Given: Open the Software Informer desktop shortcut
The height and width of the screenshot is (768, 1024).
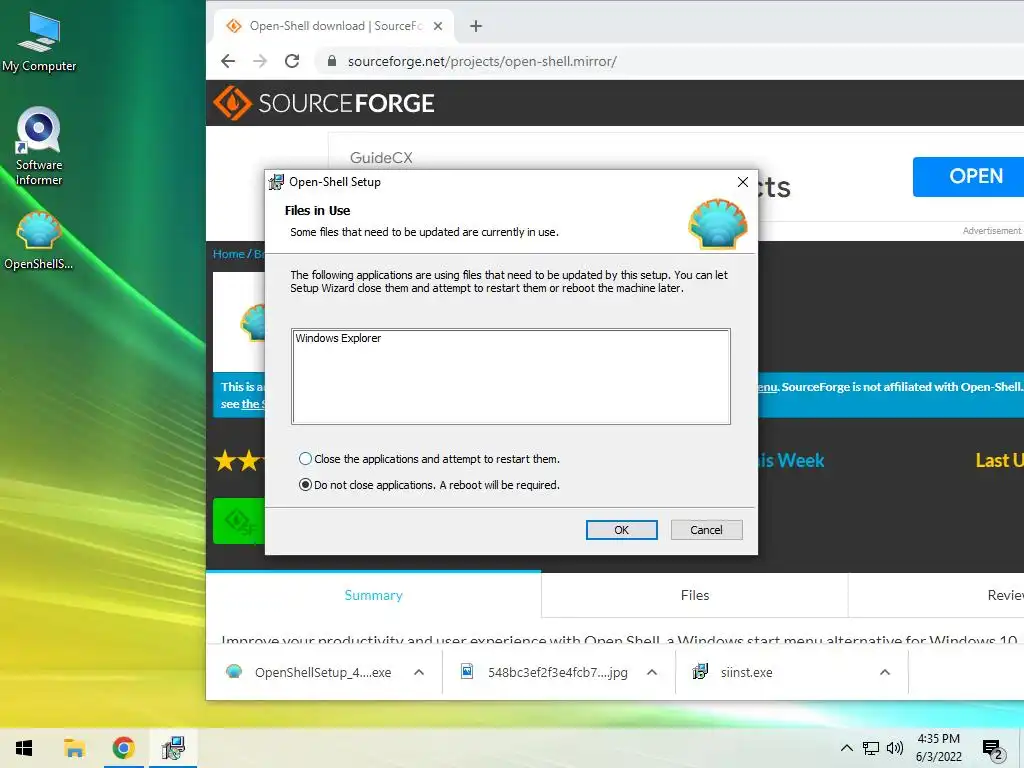Looking at the screenshot, I should pyautogui.click(x=39, y=146).
